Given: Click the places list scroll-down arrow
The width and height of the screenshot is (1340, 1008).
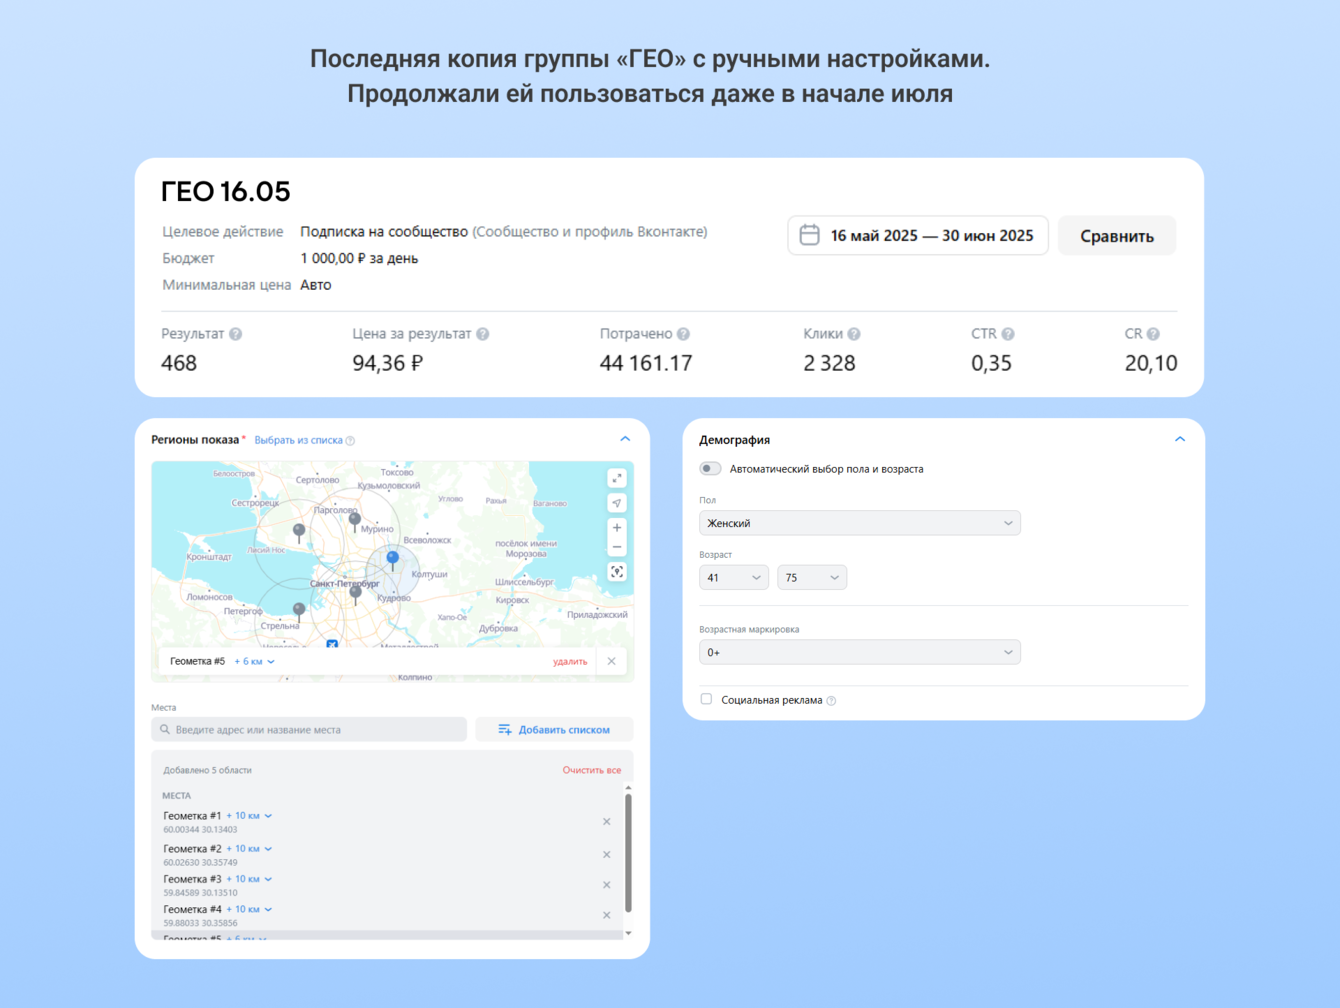Looking at the screenshot, I should pos(628,934).
